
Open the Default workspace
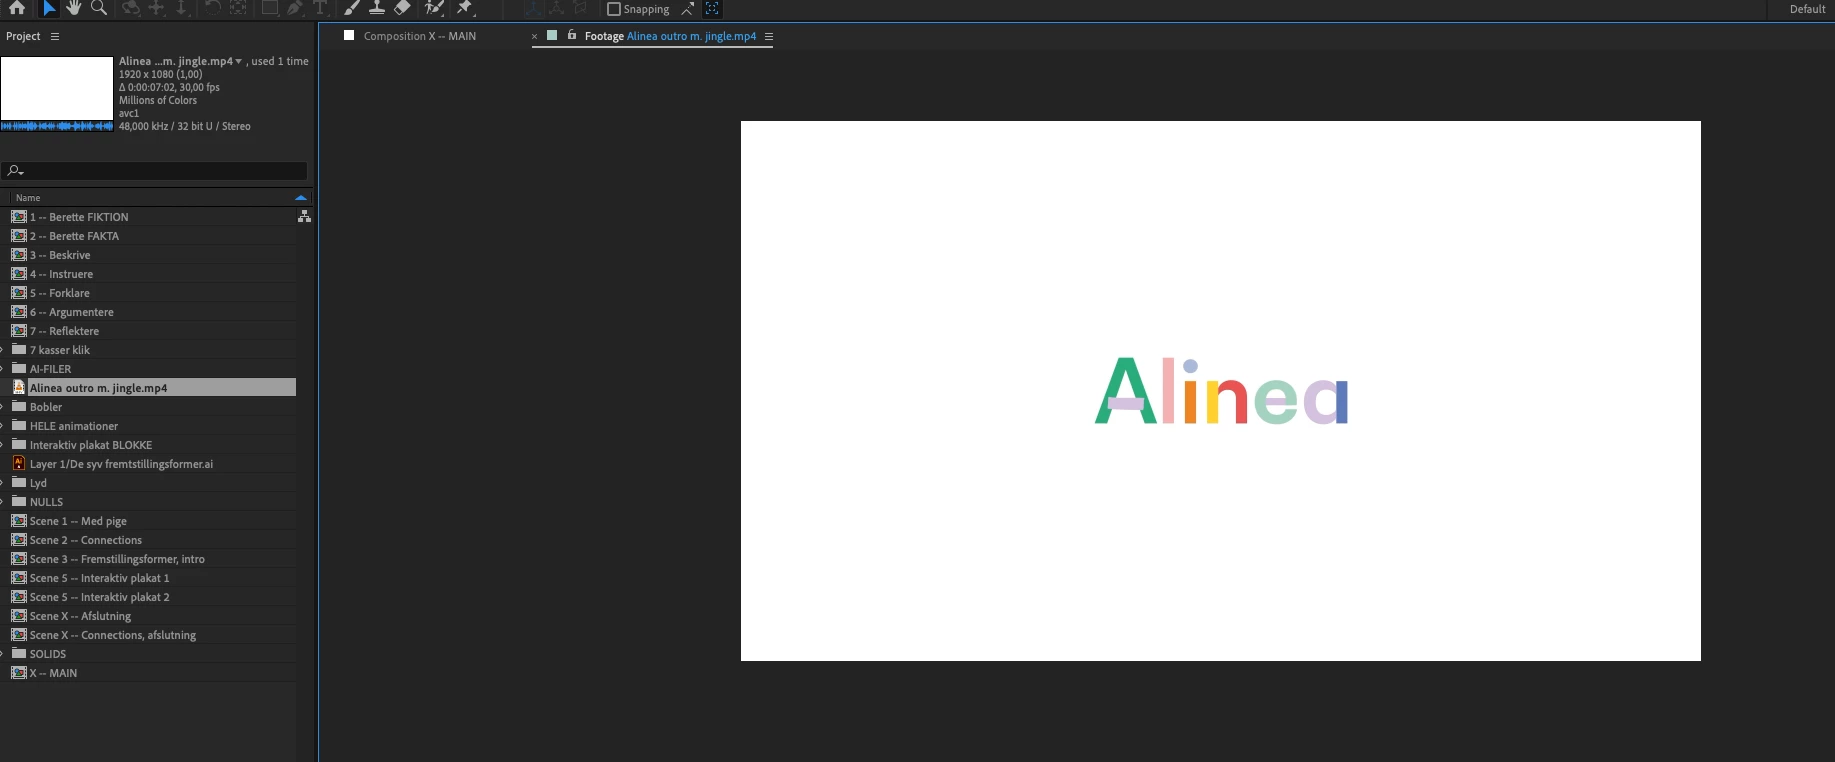[1807, 9]
